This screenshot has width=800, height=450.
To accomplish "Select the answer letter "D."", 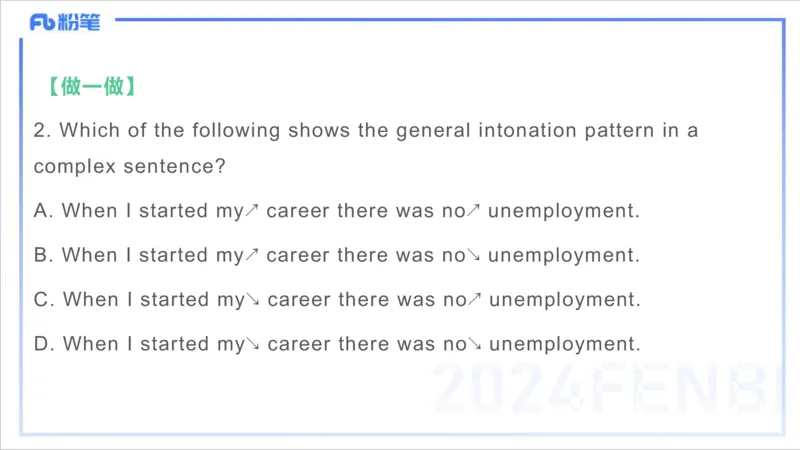I will (43, 345).
